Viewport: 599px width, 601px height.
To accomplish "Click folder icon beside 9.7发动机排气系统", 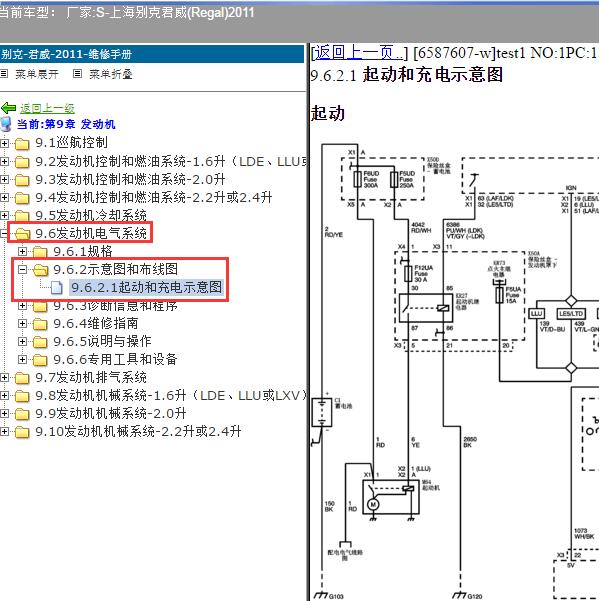I will (22, 378).
